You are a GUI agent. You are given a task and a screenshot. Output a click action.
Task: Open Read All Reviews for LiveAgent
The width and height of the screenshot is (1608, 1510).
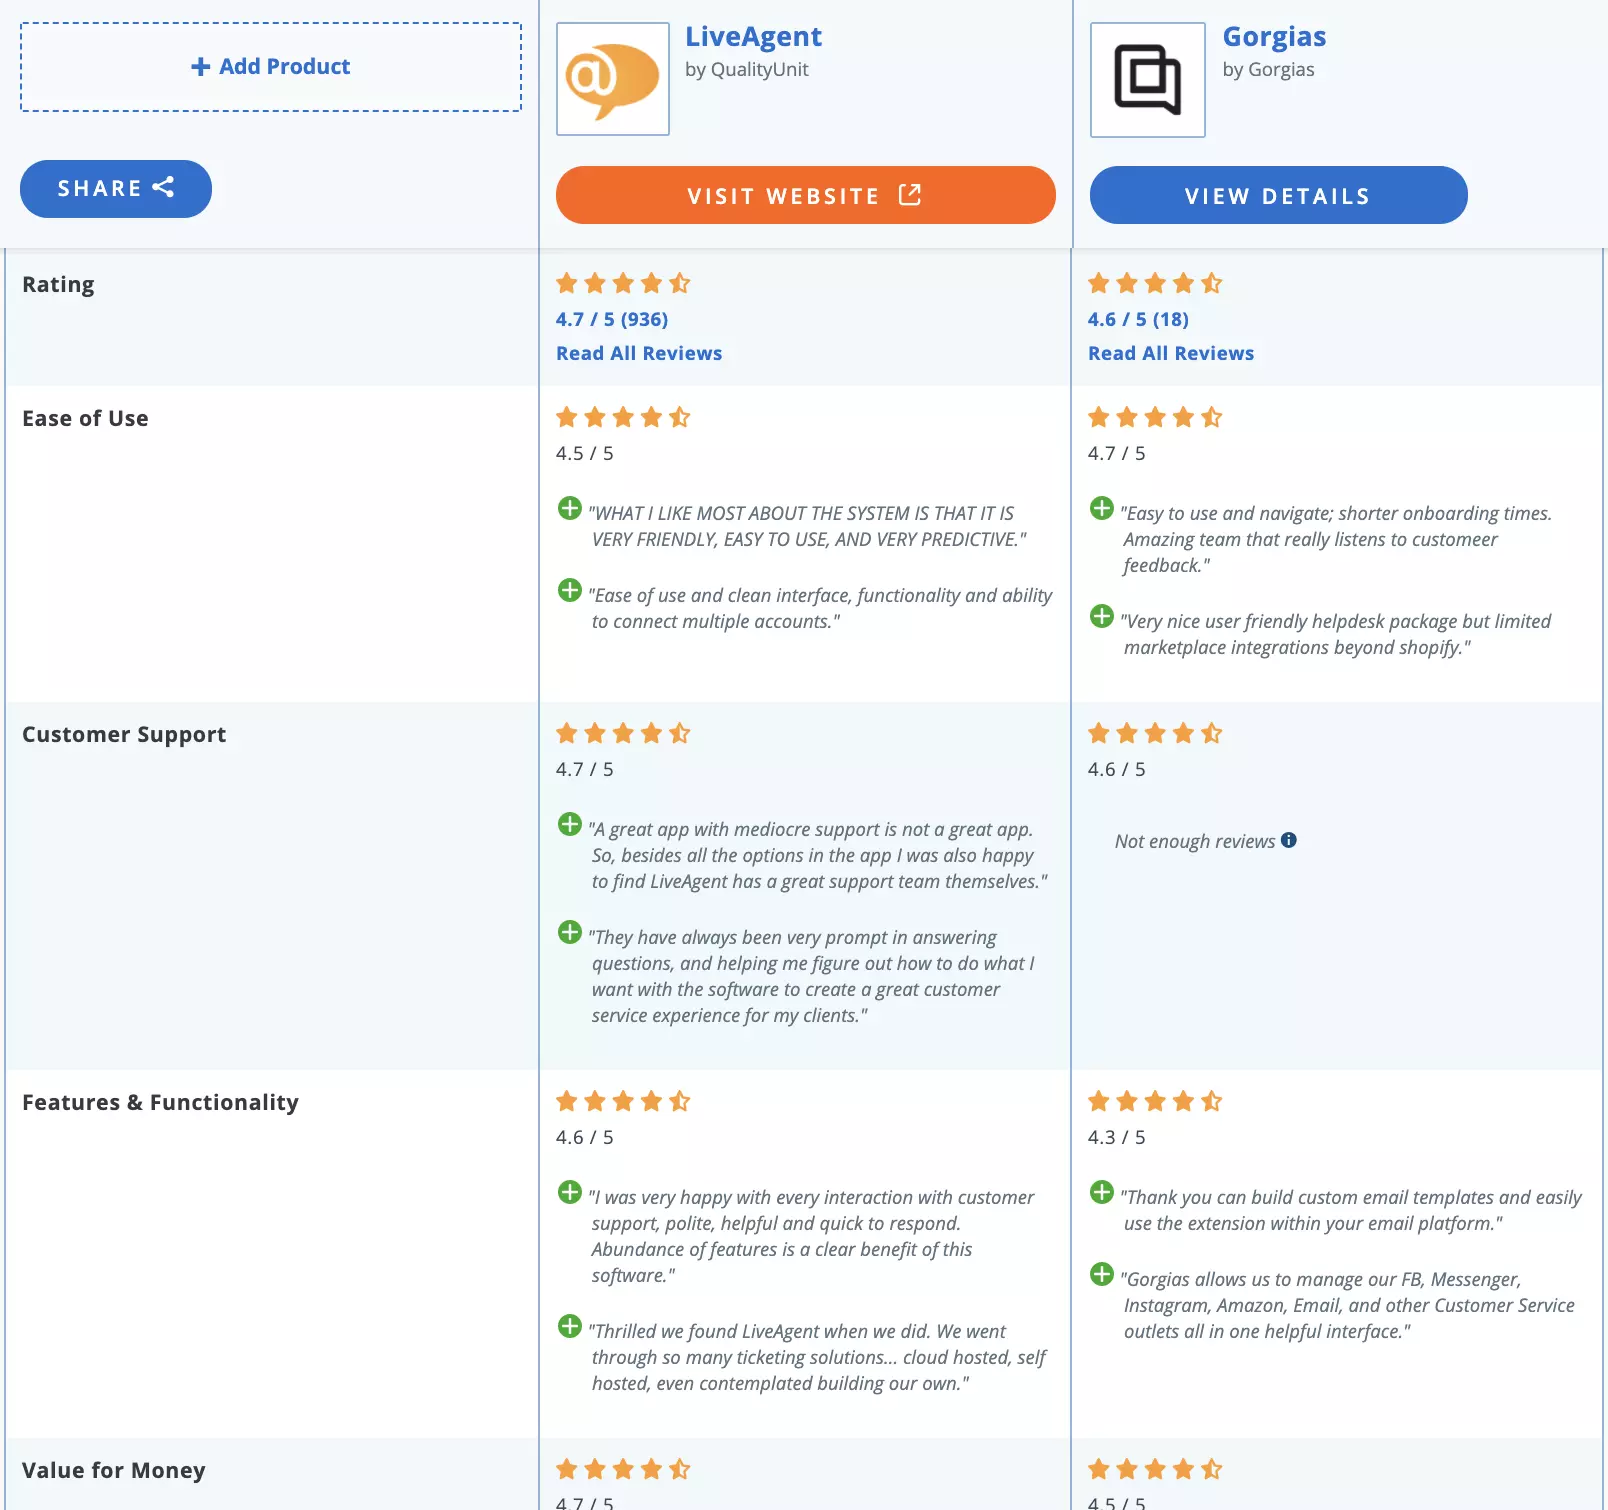[x=639, y=352]
